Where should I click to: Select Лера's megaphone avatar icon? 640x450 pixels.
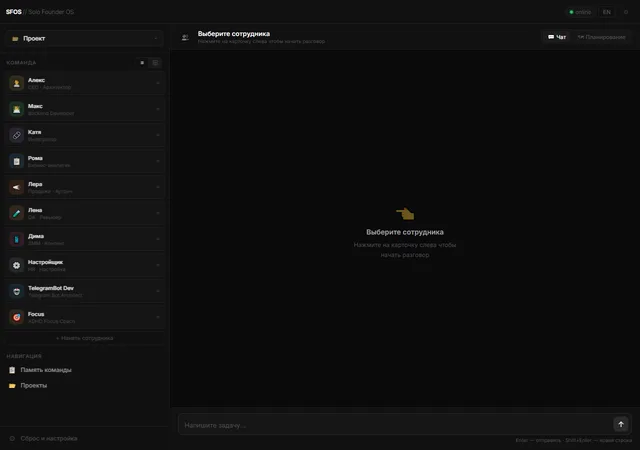tap(16, 187)
